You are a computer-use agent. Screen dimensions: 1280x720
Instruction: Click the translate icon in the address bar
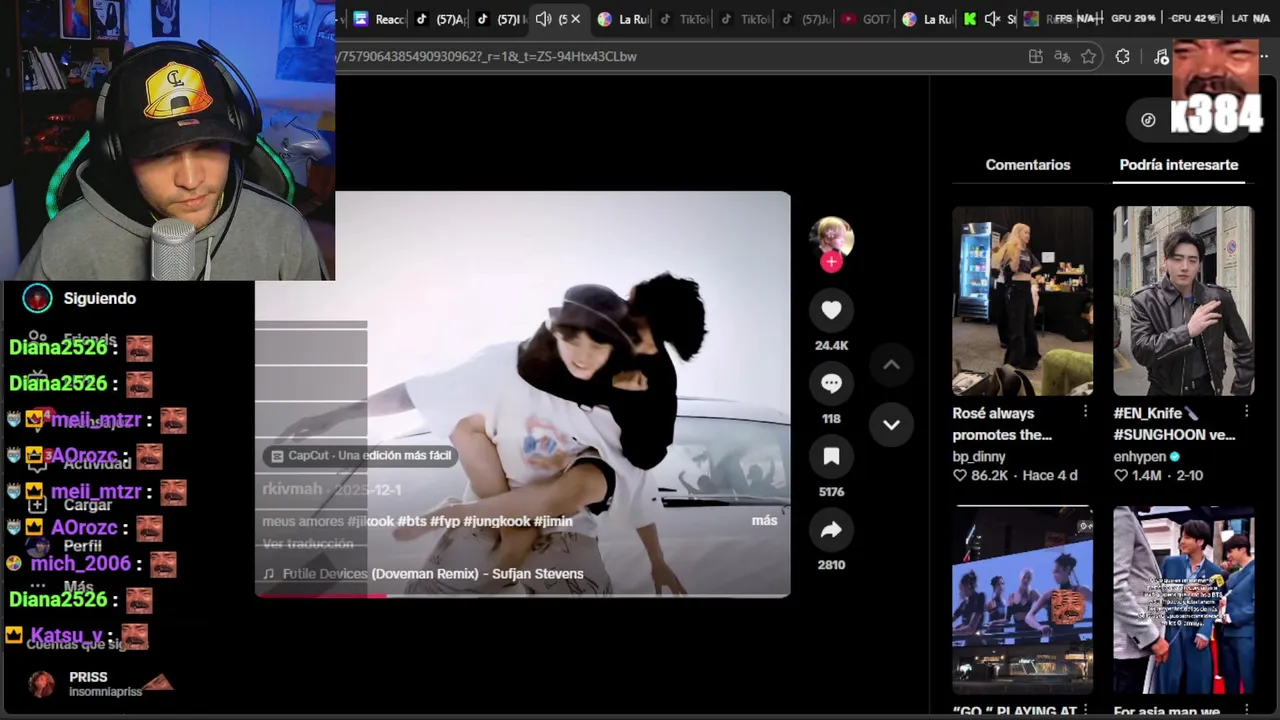tap(1062, 56)
